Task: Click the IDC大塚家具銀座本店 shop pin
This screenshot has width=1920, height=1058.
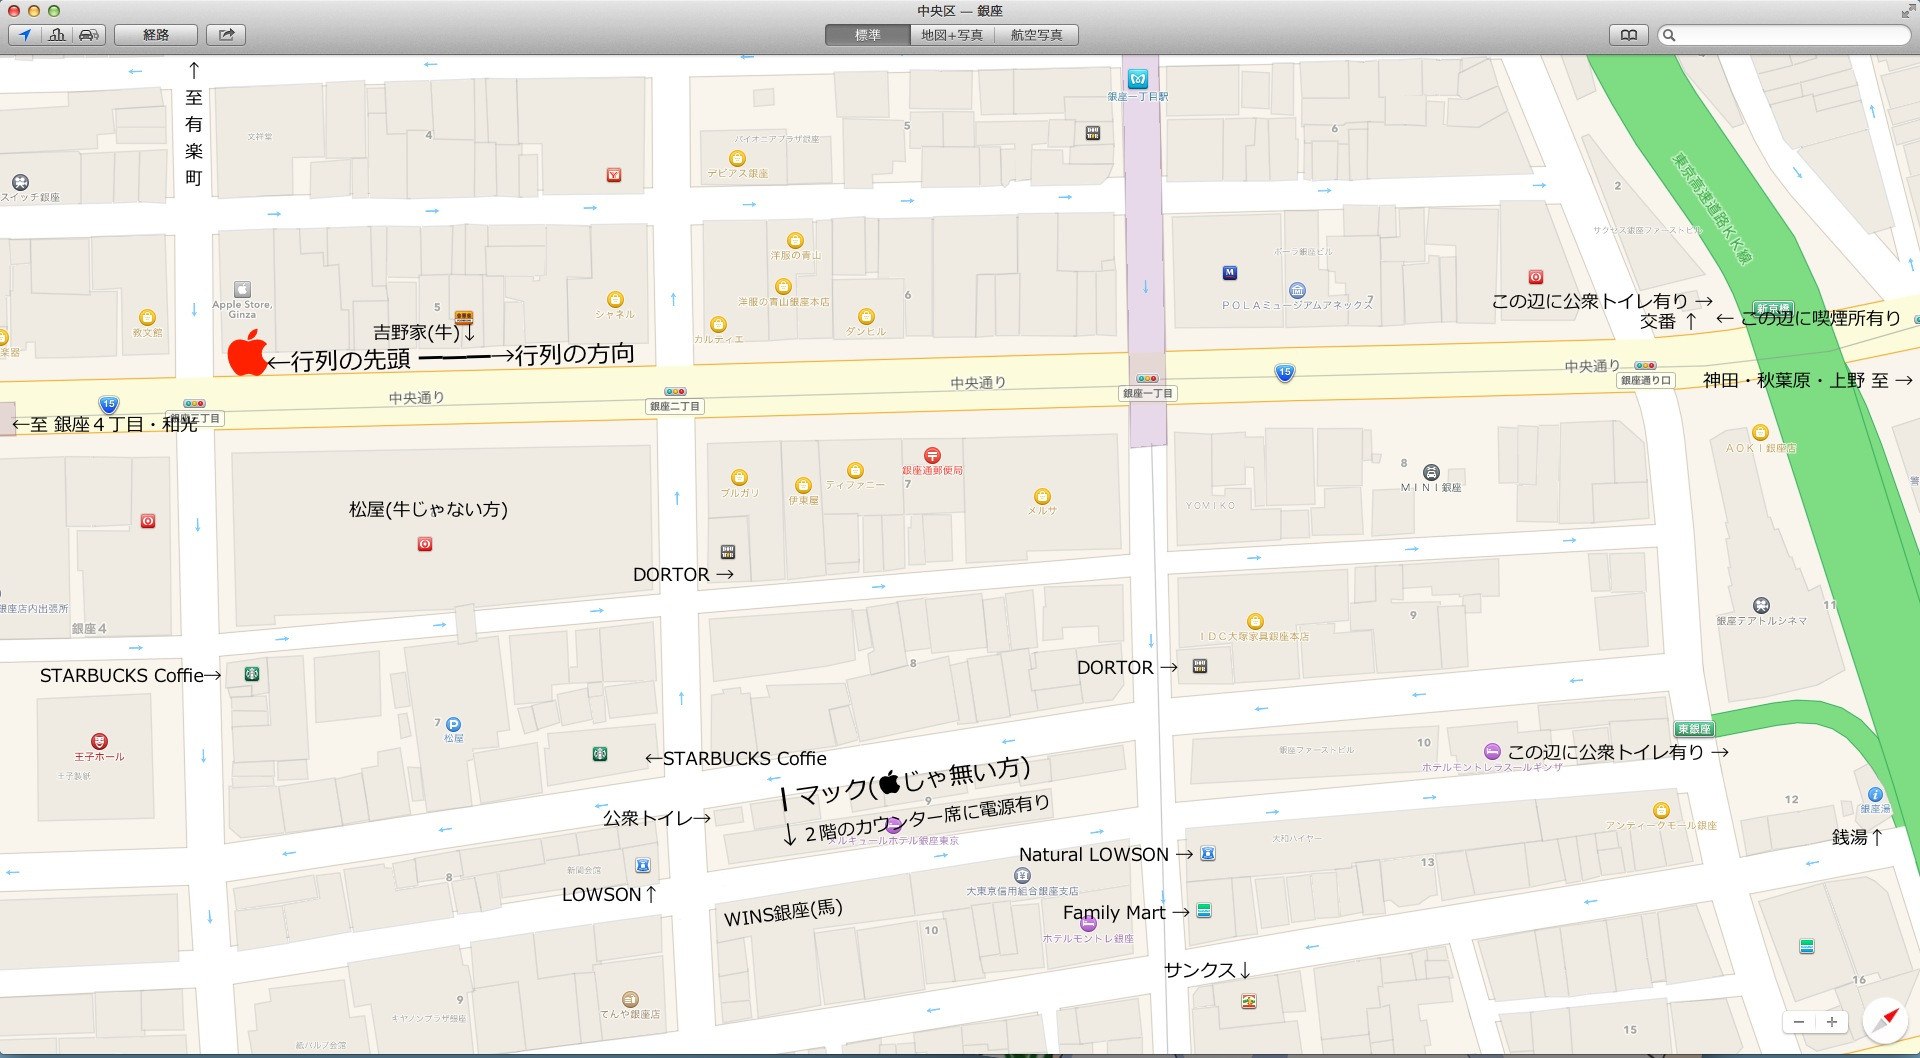Action: click(x=1255, y=621)
